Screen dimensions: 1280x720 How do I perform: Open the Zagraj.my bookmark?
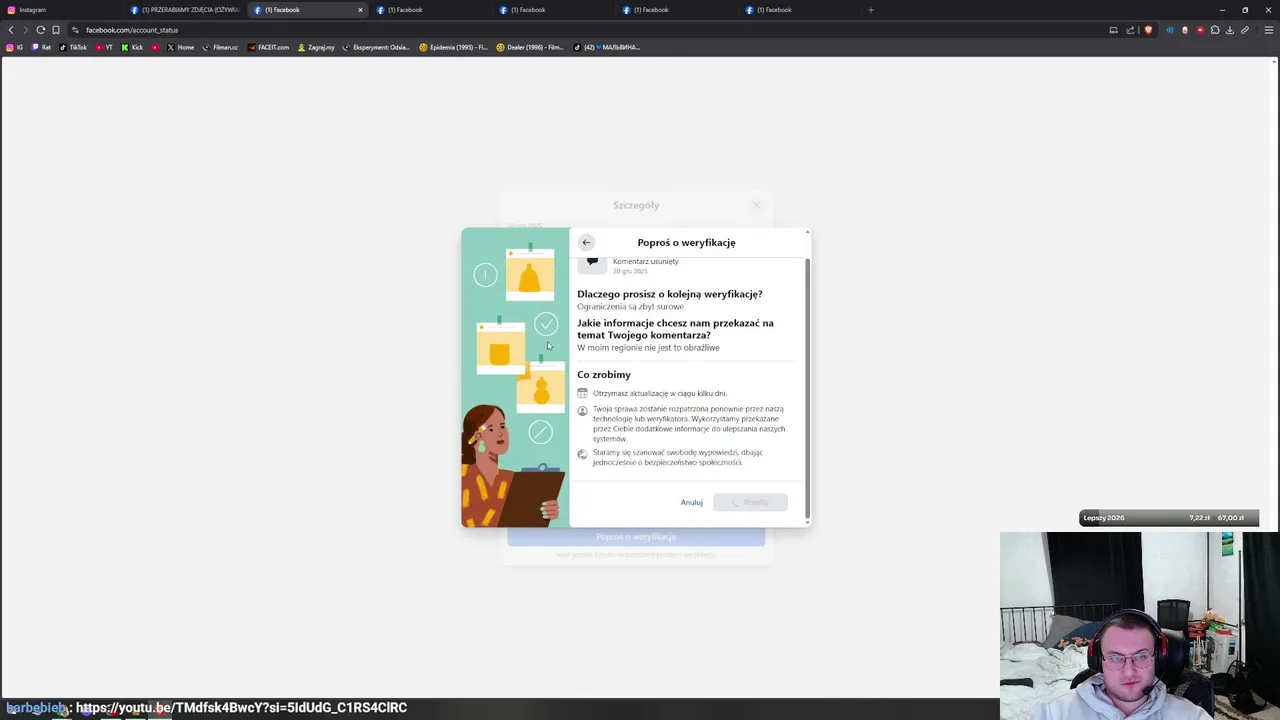(316, 47)
